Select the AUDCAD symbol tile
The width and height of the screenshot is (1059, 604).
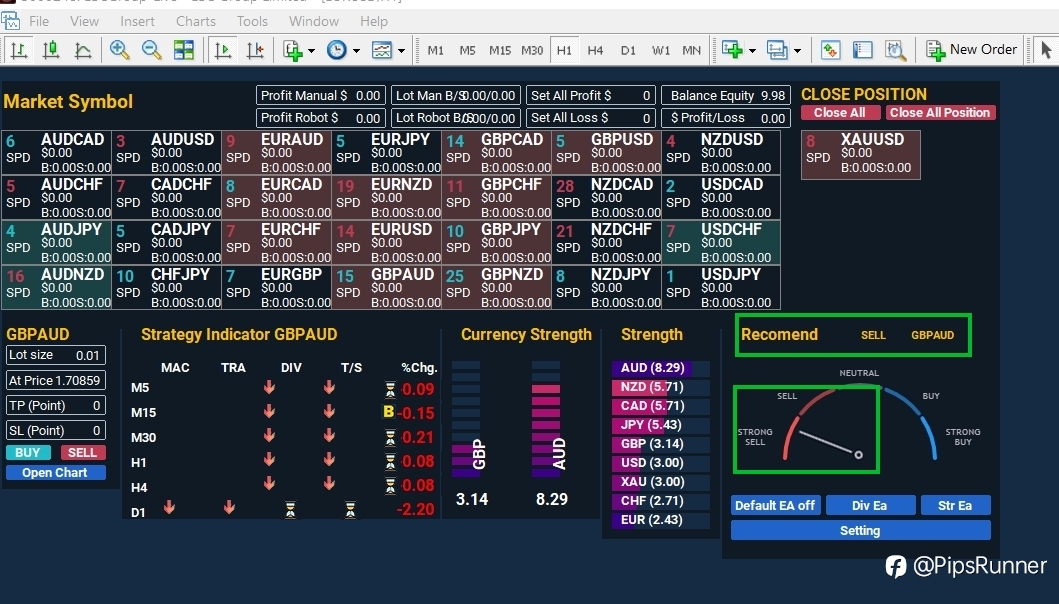pos(57,153)
